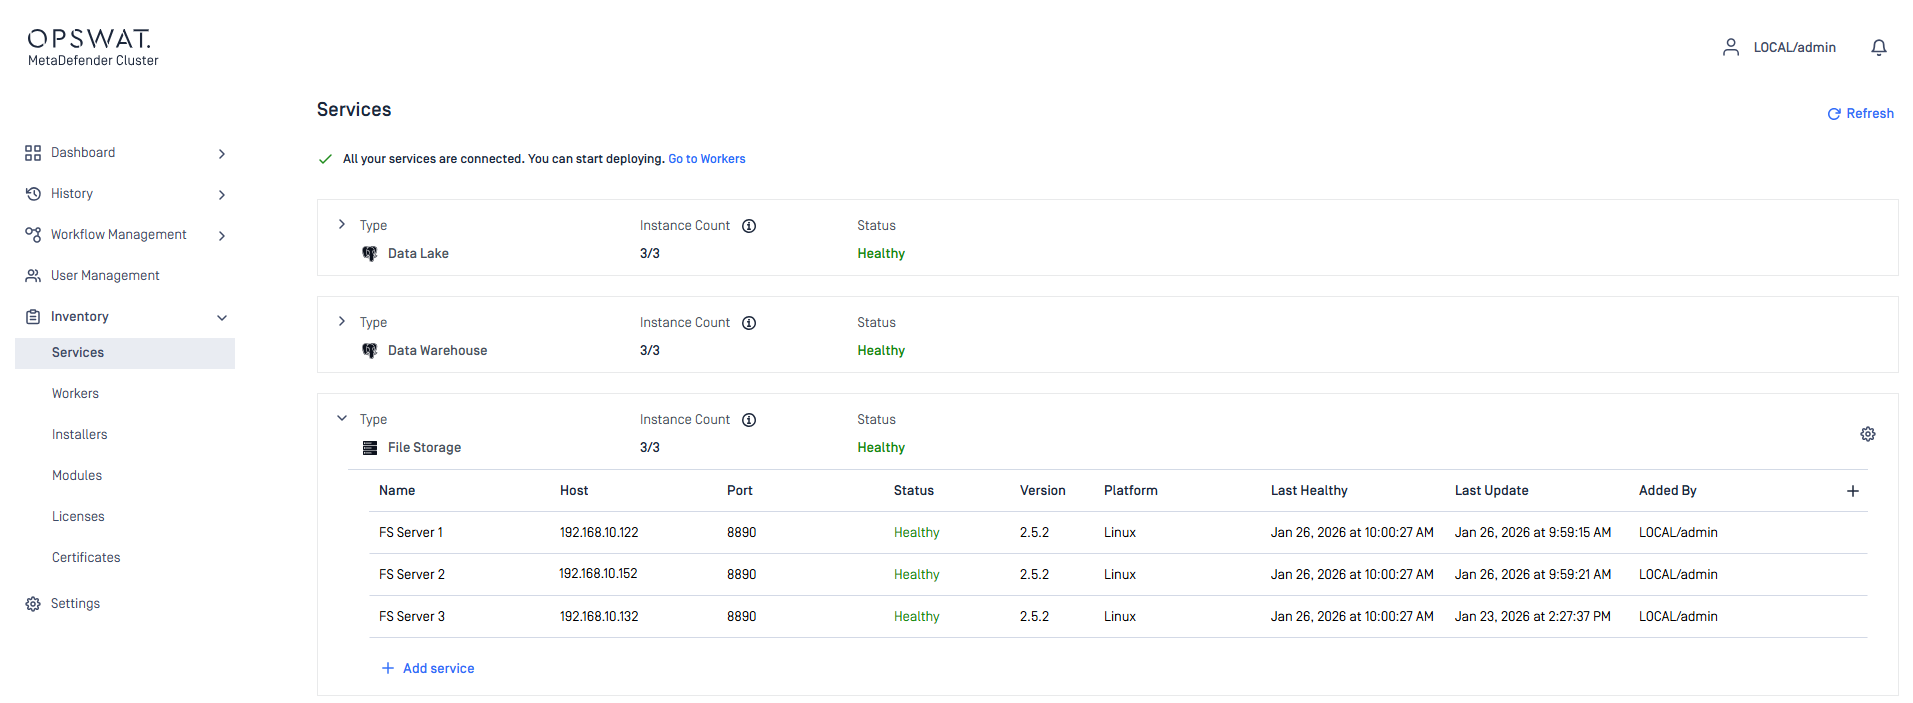Open File Storage settings gear
The width and height of the screenshot is (1913, 703).
tap(1867, 434)
